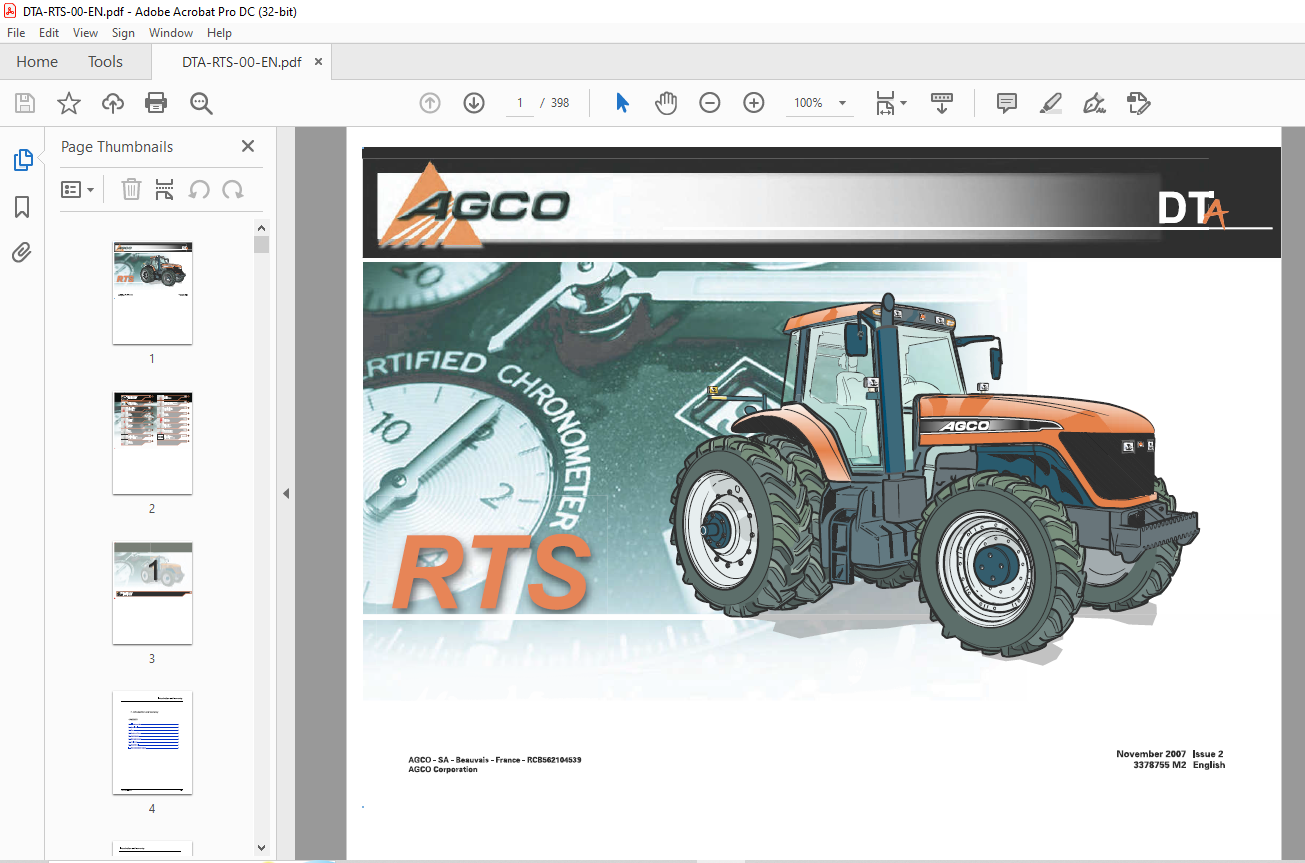Add a sticky note comment
This screenshot has height=863, width=1305.
1007,103
